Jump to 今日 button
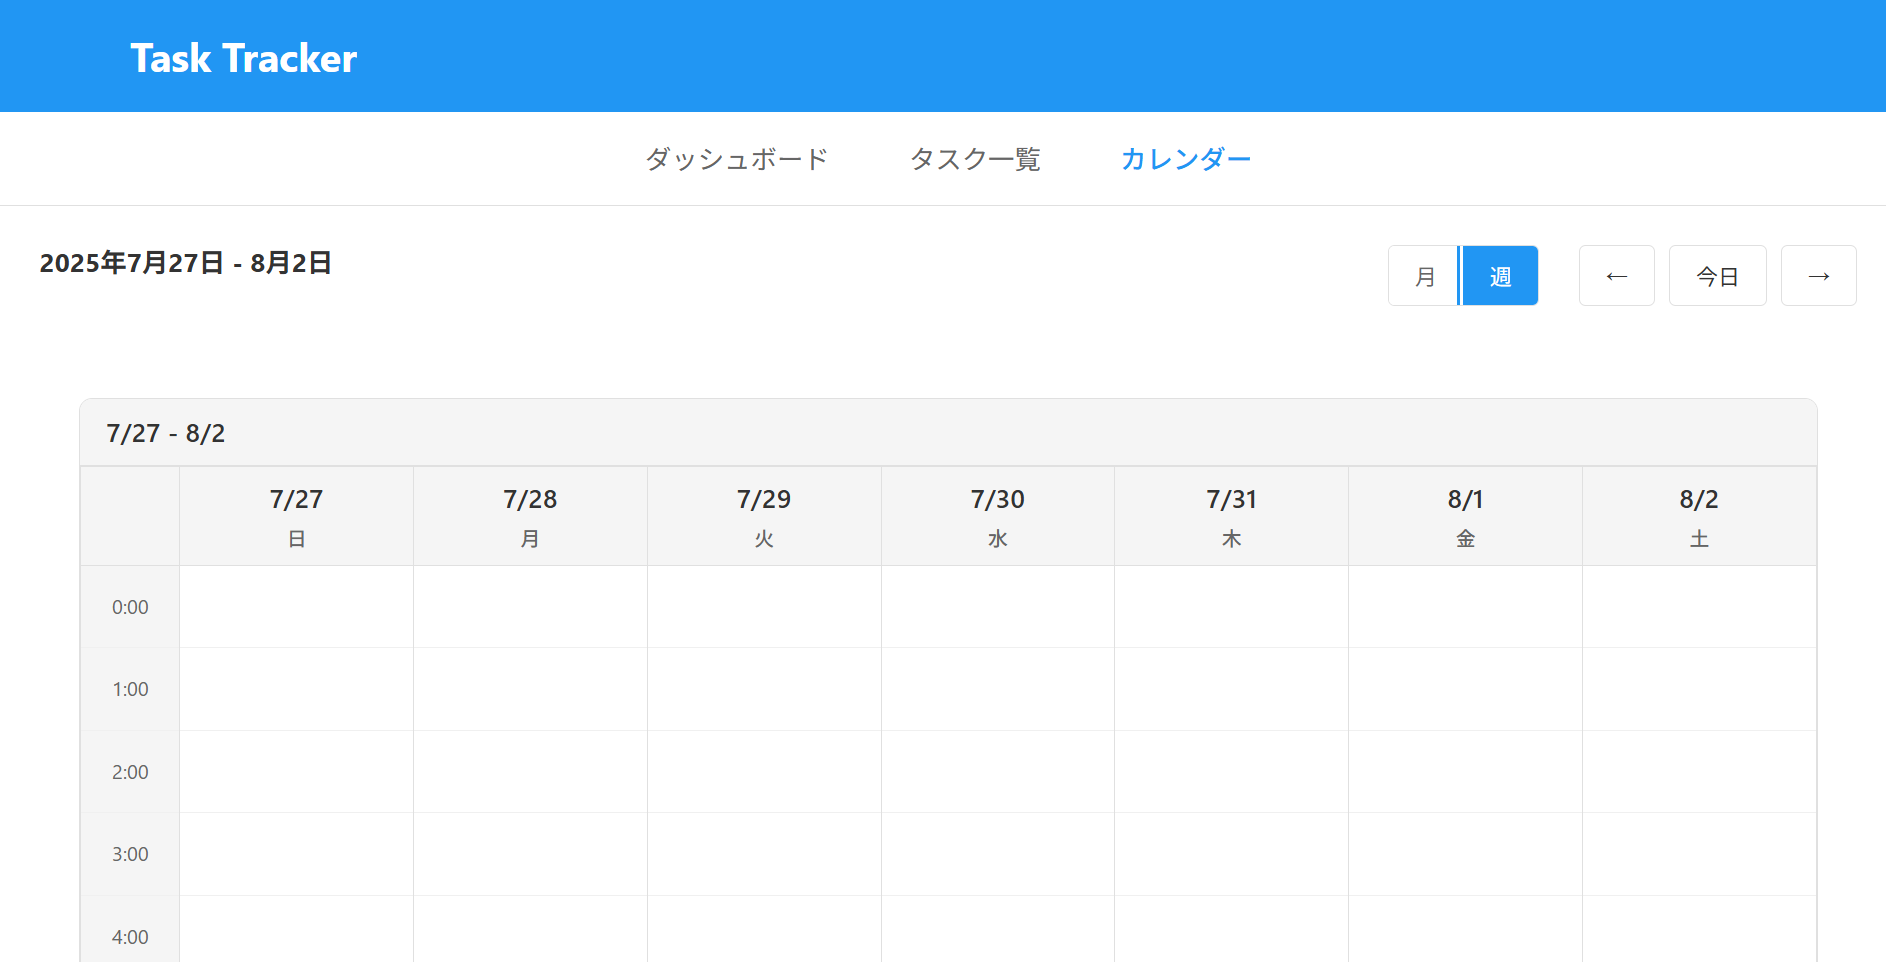The width and height of the screenshot is (1886, 962). click(1718, 276)
